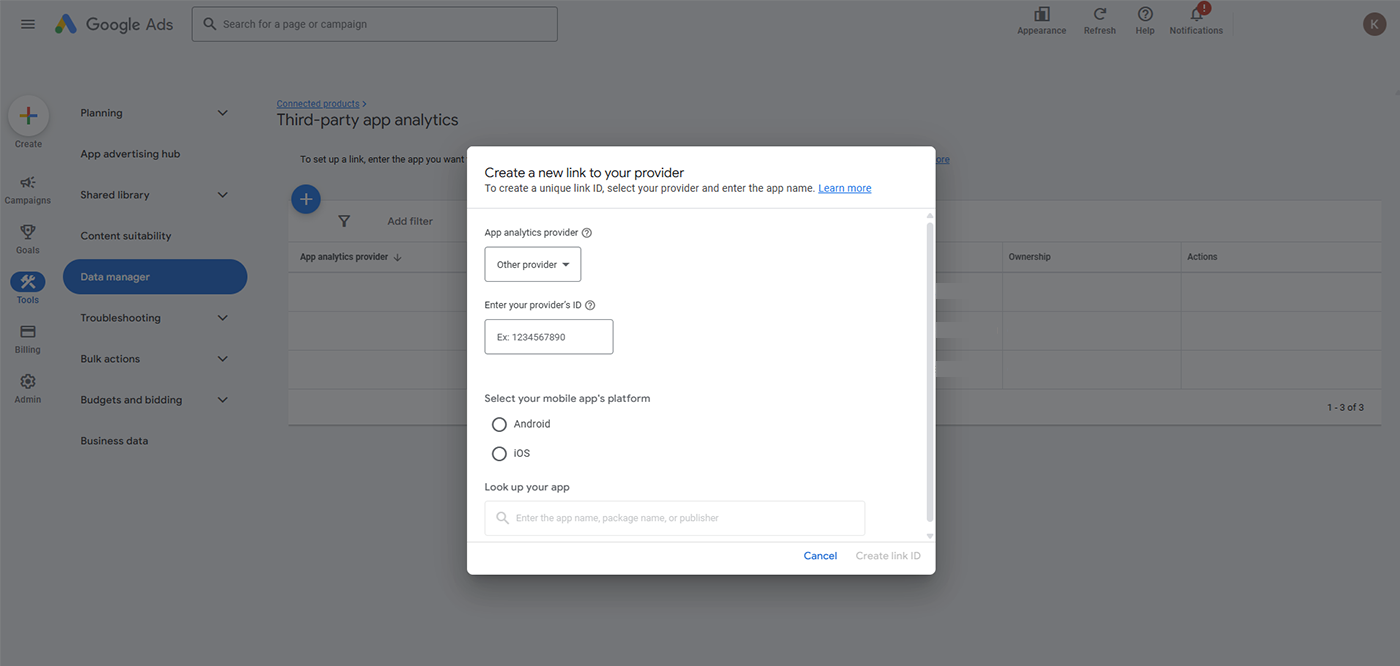Screen dimensions: 1400x666
Task: Select the Android platform radio button
Action: [x=499, y=424]
